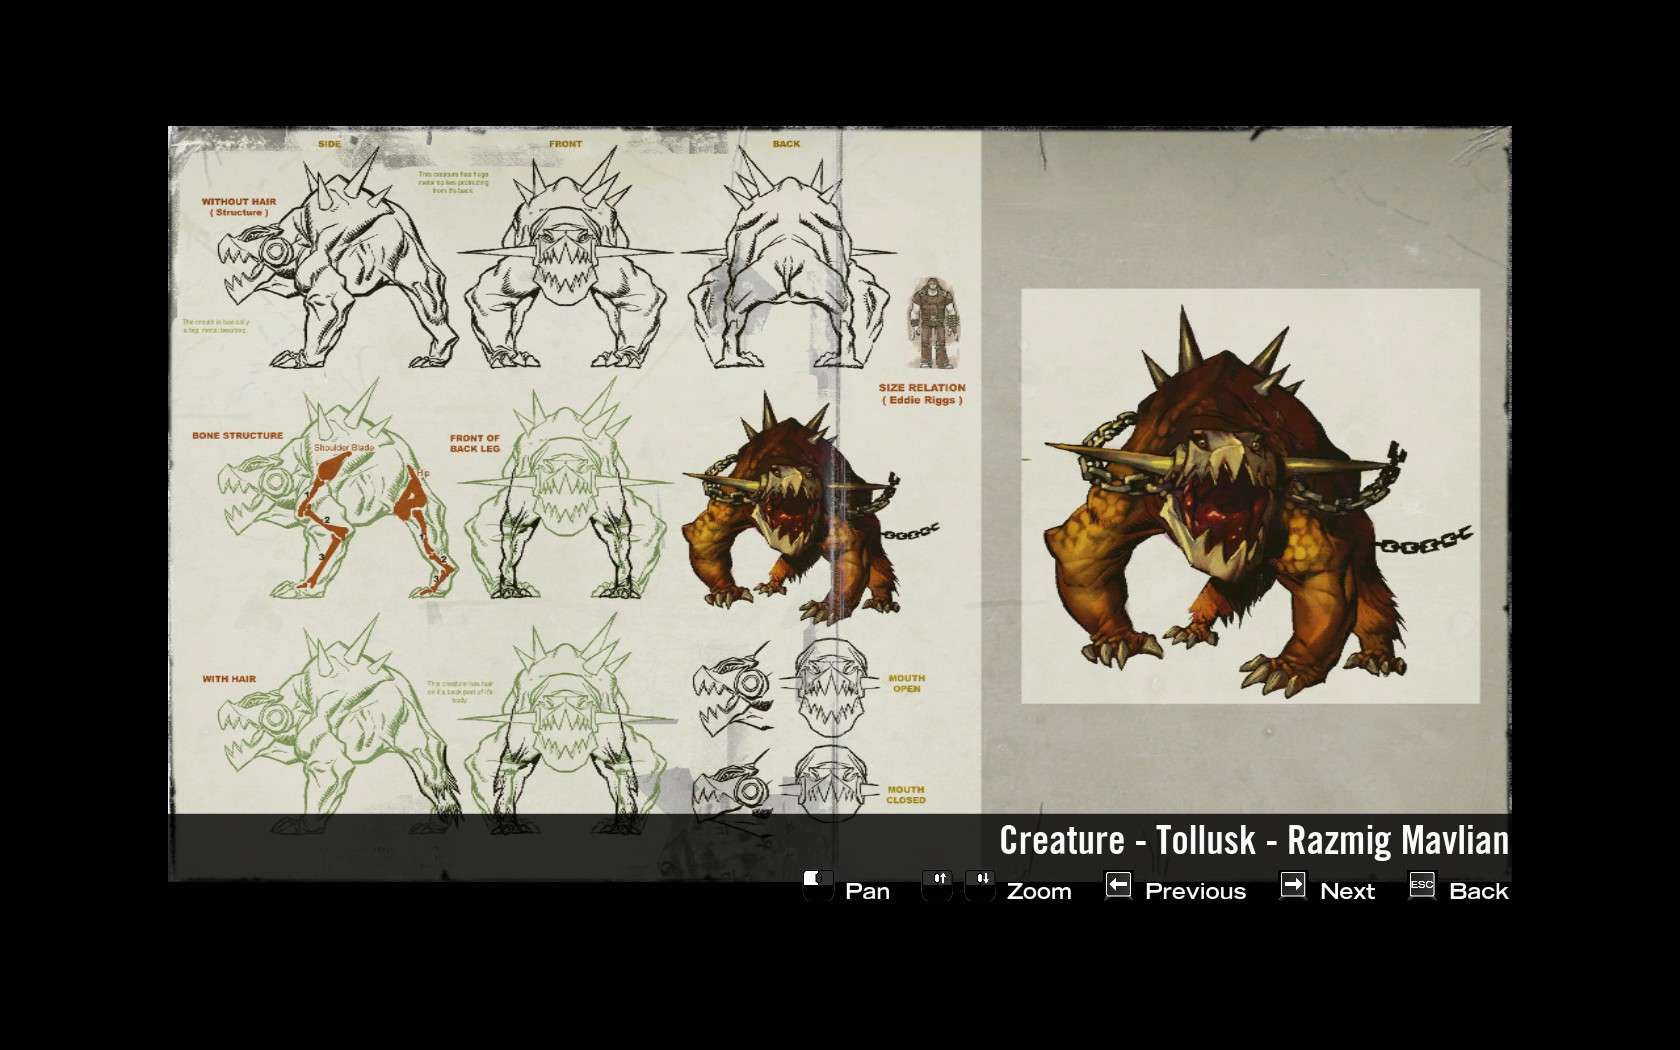
Task: Click the title "Creature - Tollusk - Razmig Mavlian"
Action: click(x=1254, y=841)
